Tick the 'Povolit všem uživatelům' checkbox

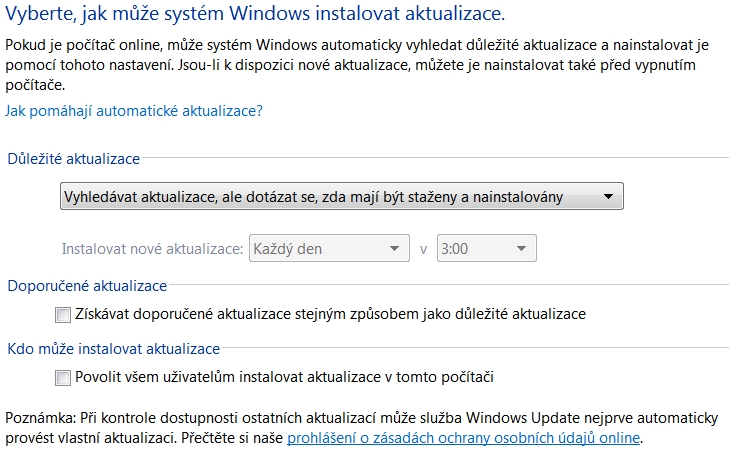tap(64, 378)
